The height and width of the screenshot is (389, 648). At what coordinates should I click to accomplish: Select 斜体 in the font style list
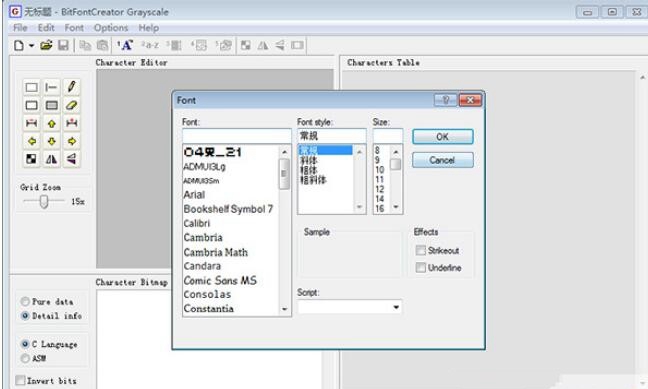coord(309,160)
